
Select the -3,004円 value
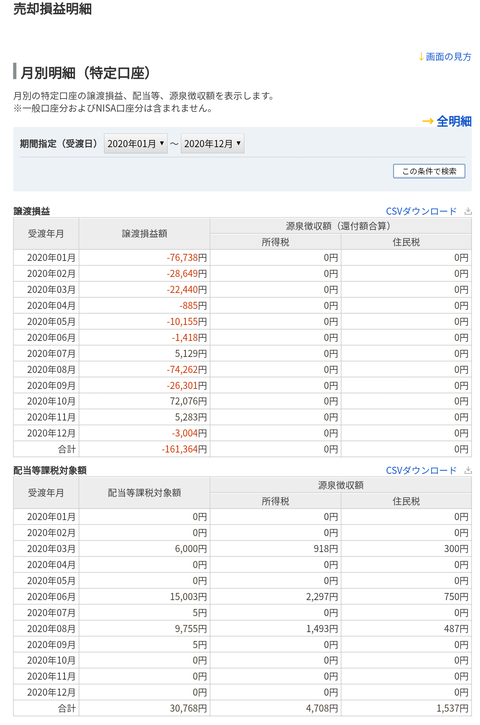(189, 433)
